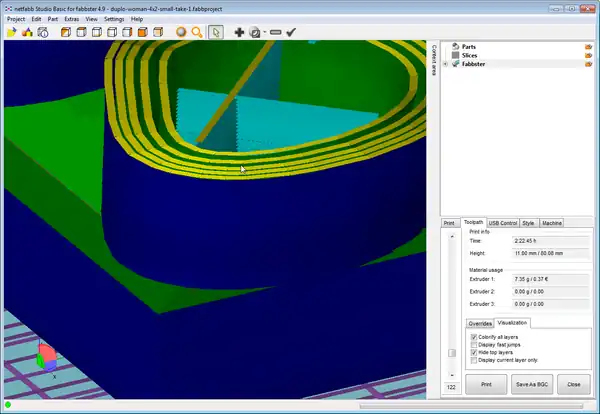Open dropdown arrow next to toolbar gear
Viewport: 600px width, 414px height.
(x=264, y=33)
